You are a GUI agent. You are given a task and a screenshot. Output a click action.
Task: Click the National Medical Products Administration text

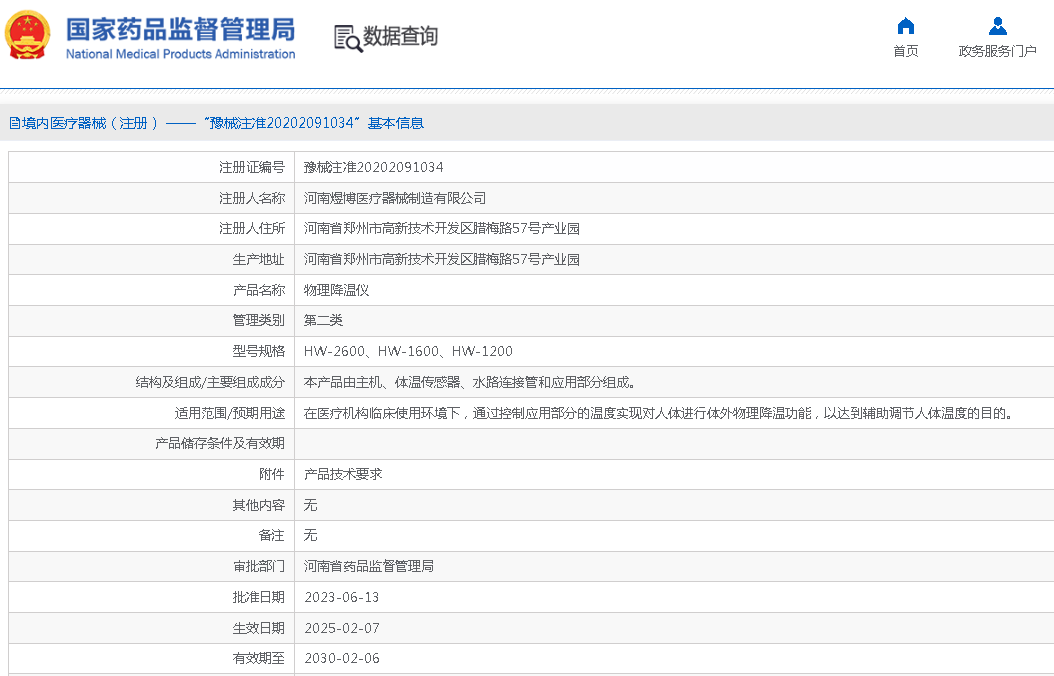(x=180, y=54)
